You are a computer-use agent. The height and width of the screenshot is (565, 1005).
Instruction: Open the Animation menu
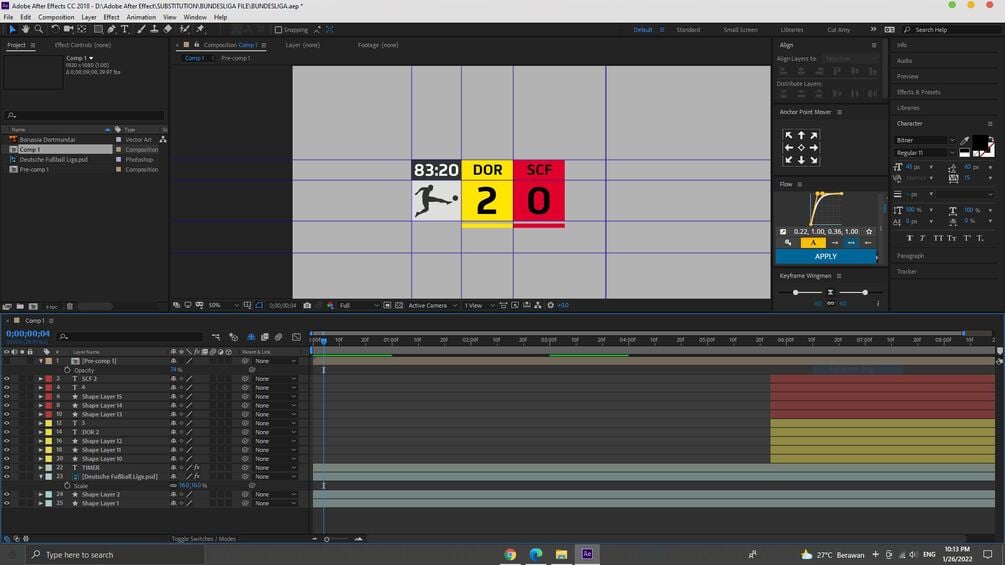[141, 17]
